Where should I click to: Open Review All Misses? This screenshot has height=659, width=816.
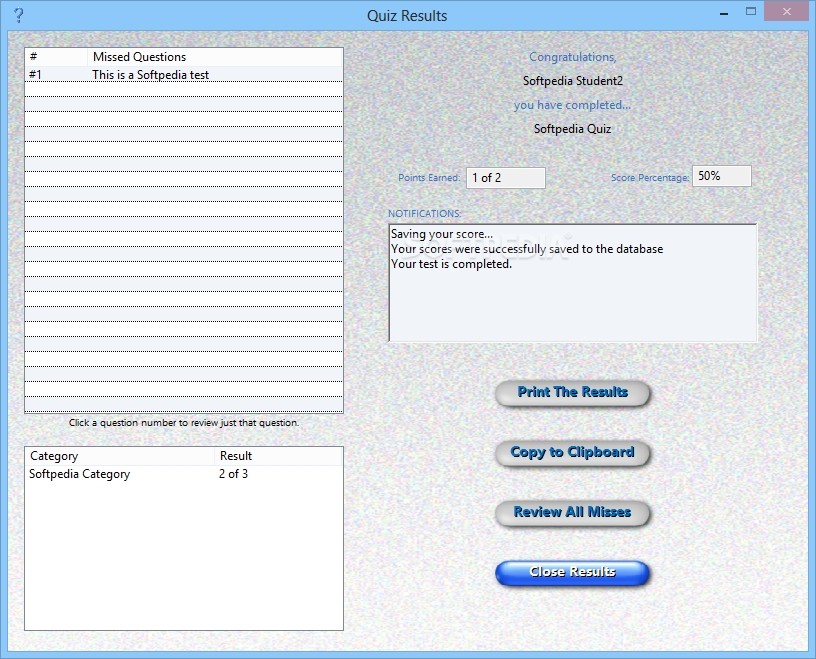(x=572, y=512)
